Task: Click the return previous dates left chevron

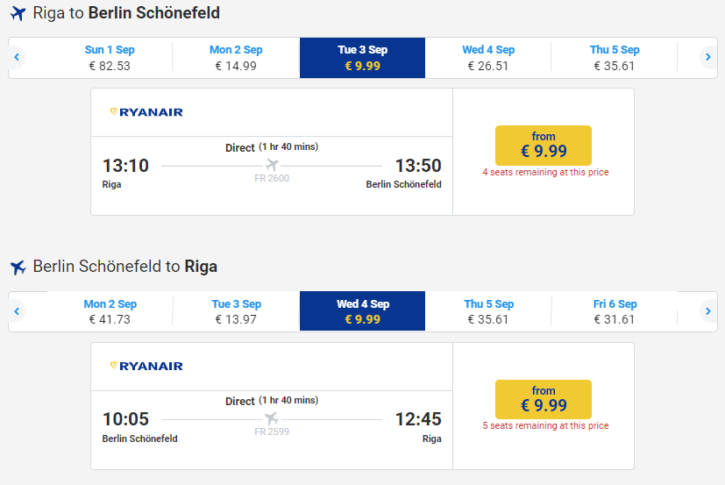Action: 17,311
